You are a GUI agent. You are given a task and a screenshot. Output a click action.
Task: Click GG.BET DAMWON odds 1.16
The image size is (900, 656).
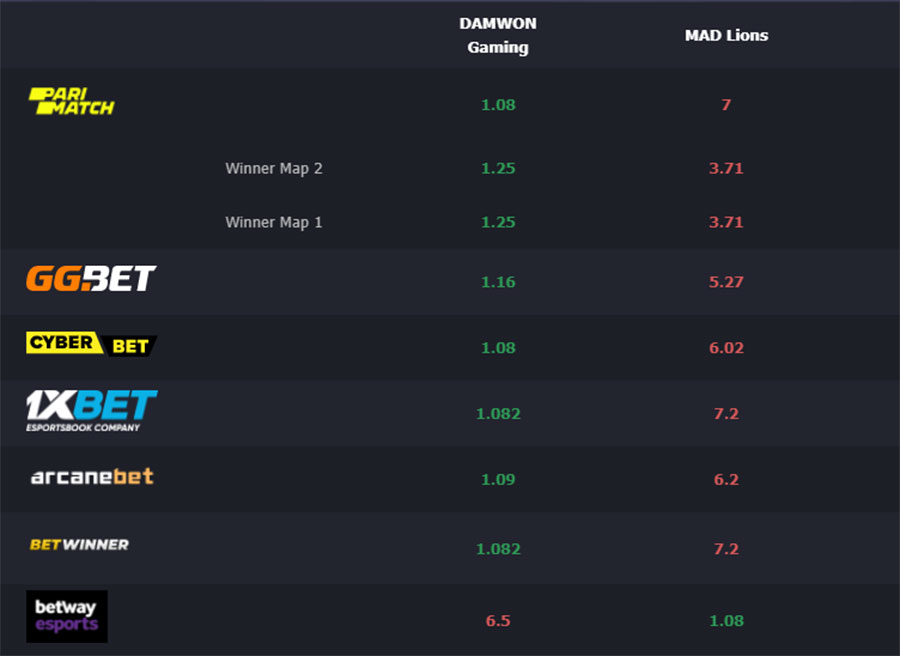[x=498, y=282]
